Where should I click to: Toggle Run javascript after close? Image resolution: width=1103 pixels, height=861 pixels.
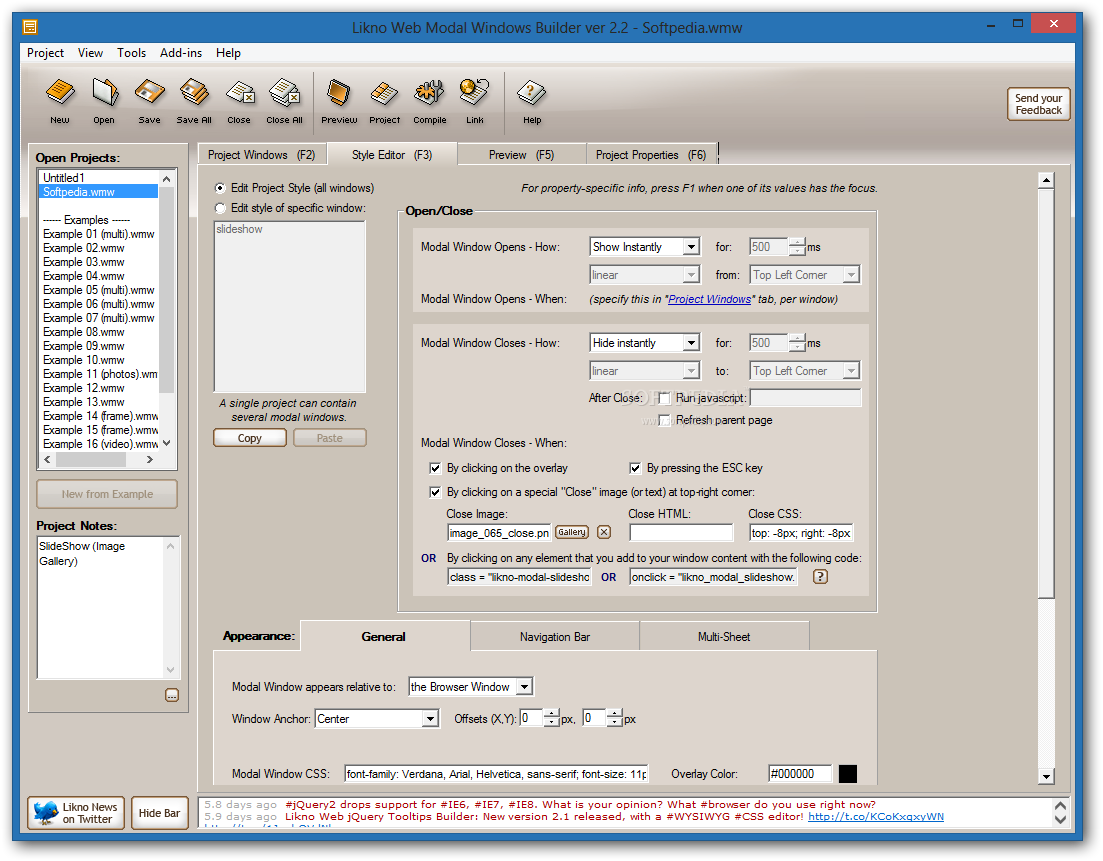(663, 399)
